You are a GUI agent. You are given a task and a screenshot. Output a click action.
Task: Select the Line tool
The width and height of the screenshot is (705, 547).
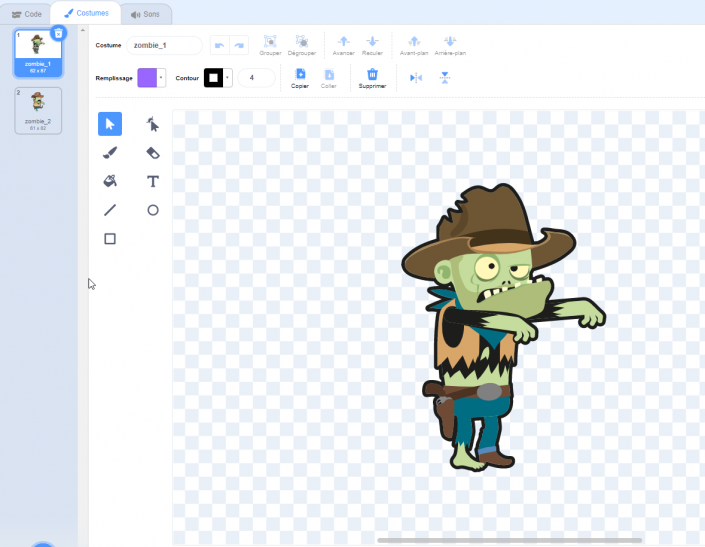tap(110, 210)
